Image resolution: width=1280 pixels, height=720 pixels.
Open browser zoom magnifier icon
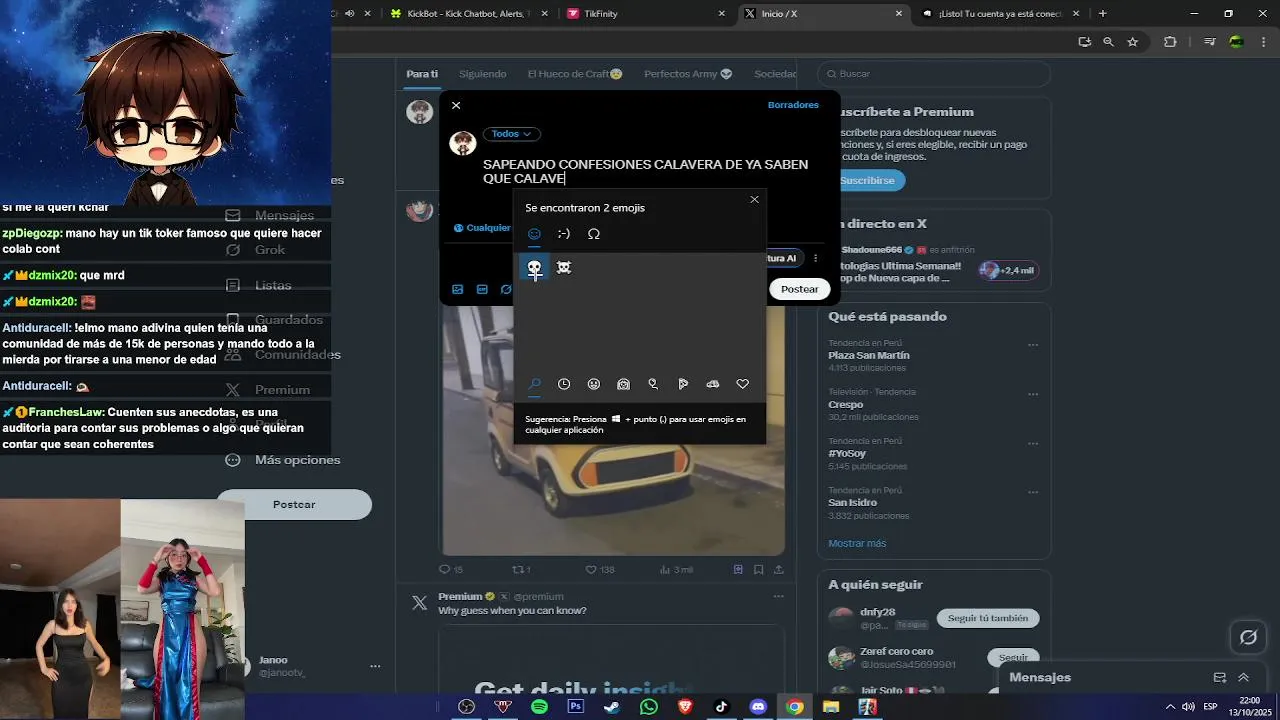(1108, 42)
